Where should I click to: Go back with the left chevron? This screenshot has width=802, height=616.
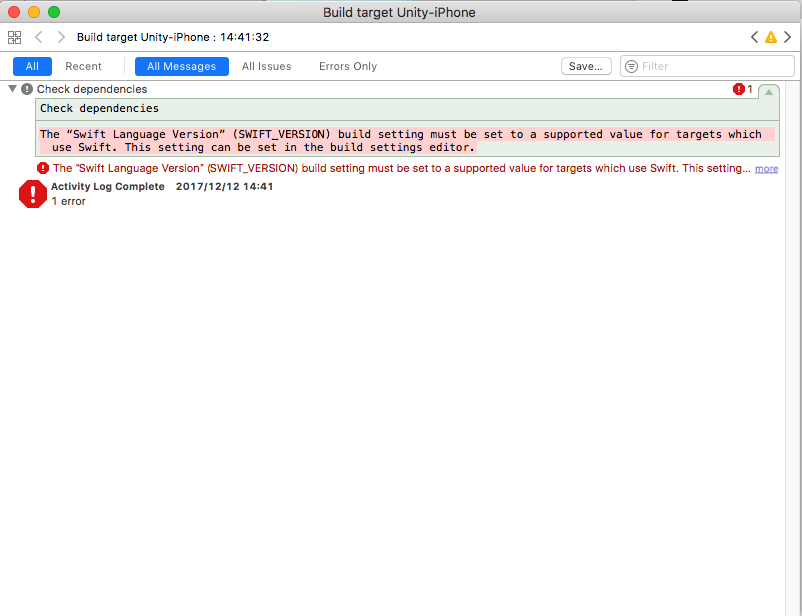click(x=38, y=37)
